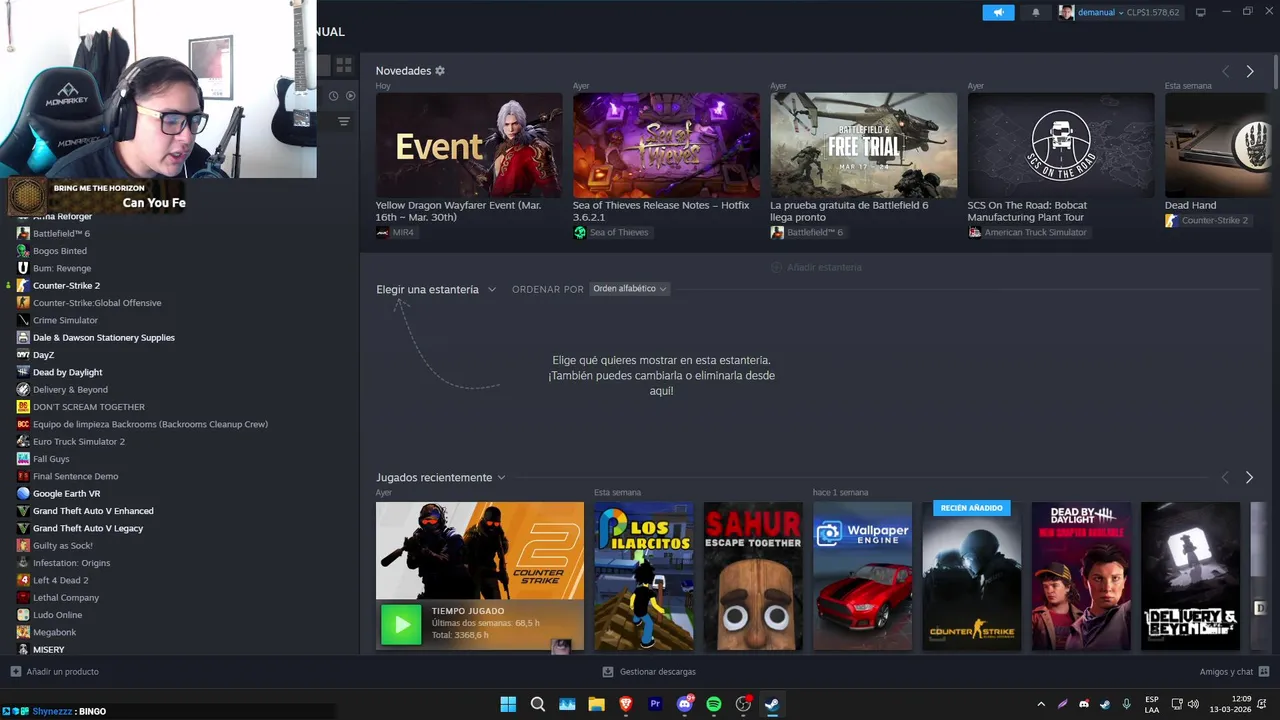
Task: Open Battlefield 6 free trial news
Action: 863,146
